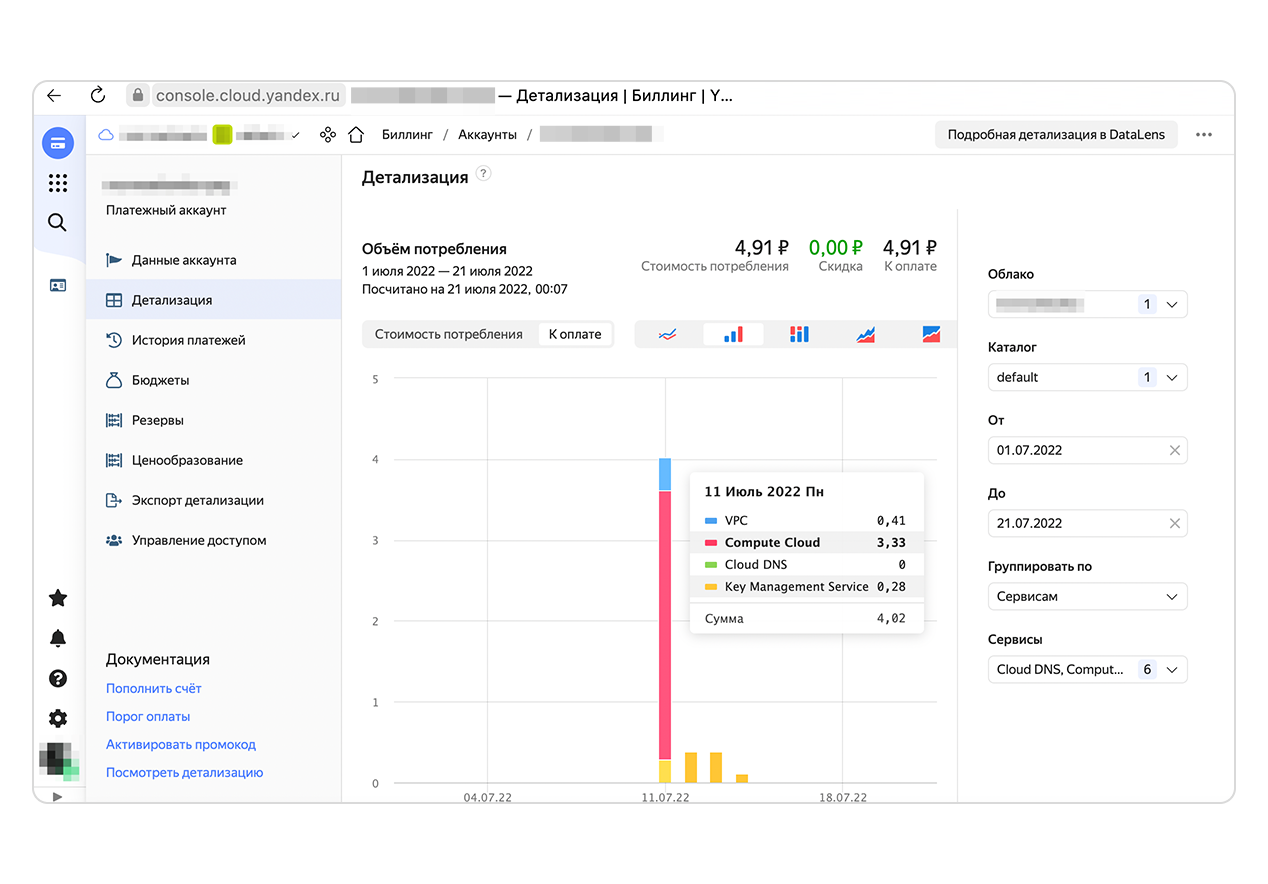Viewport: 1268px width, 884px height.
Task: Open settings with the gear icon
Action: 58,718
